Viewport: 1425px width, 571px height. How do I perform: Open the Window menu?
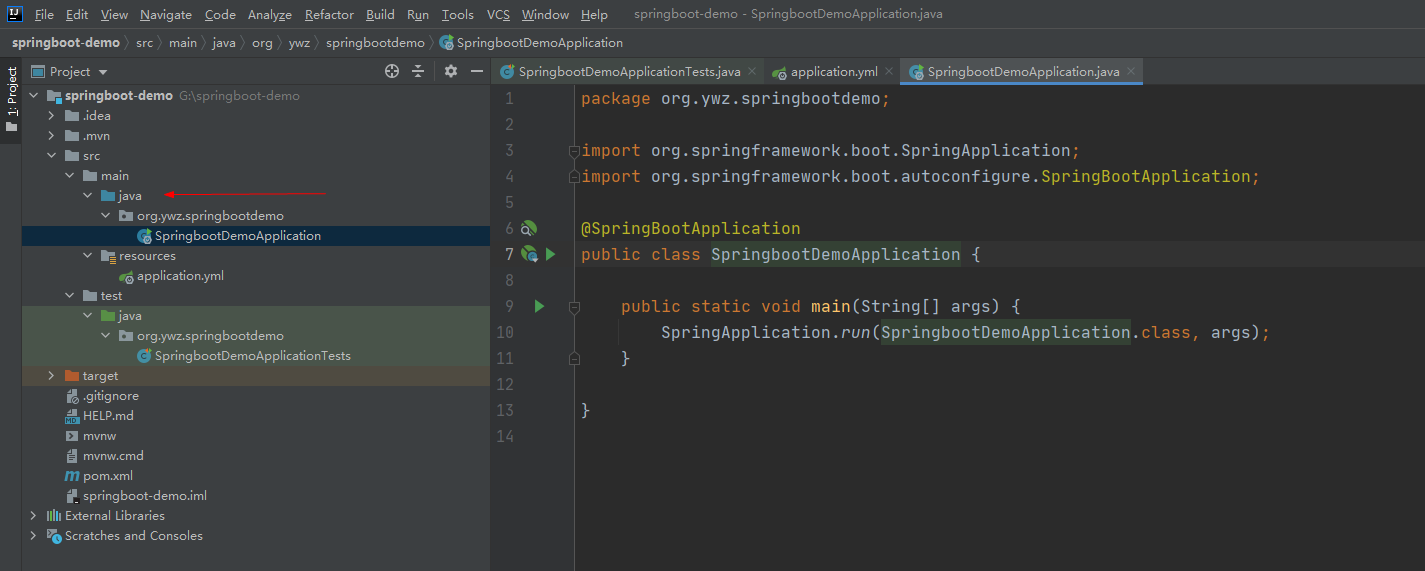(x=545, y=15)
